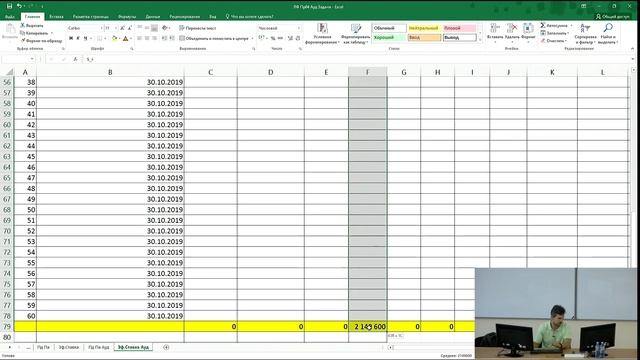Click the Name Box field
Viewport: 640px width, 360px height.
[x=17, y=59]
